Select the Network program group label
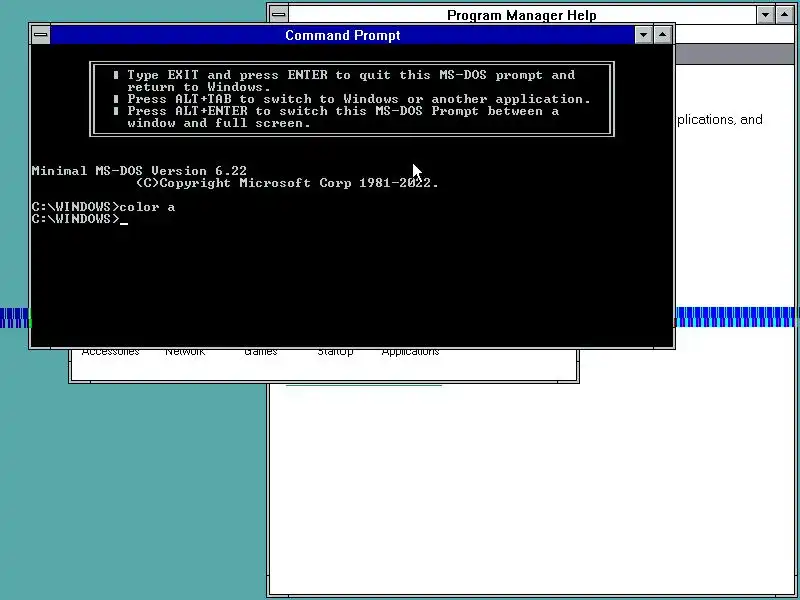 185,352
